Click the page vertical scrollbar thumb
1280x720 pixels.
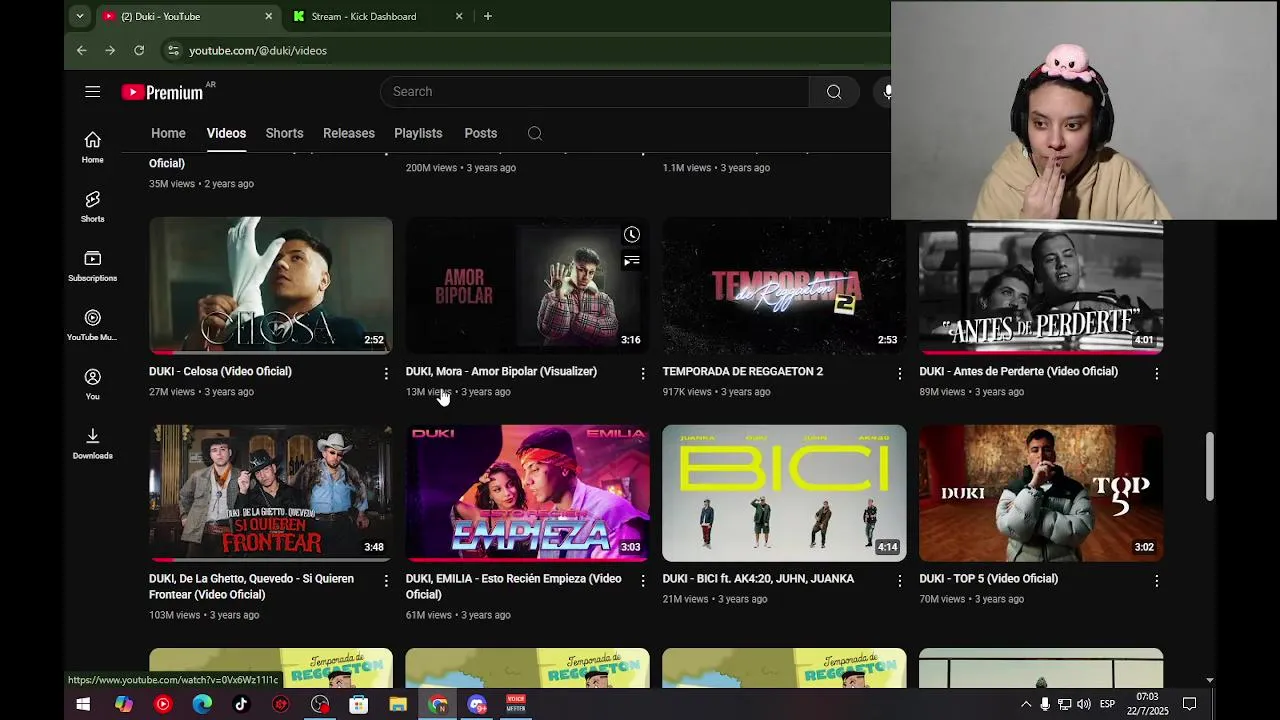point(1209,466)
